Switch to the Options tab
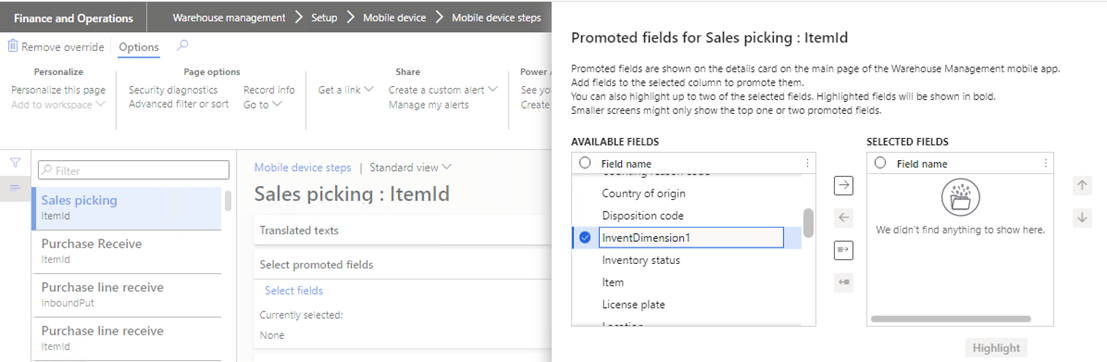The height and width of the screenshot is (362, 1107). (139, 47)
